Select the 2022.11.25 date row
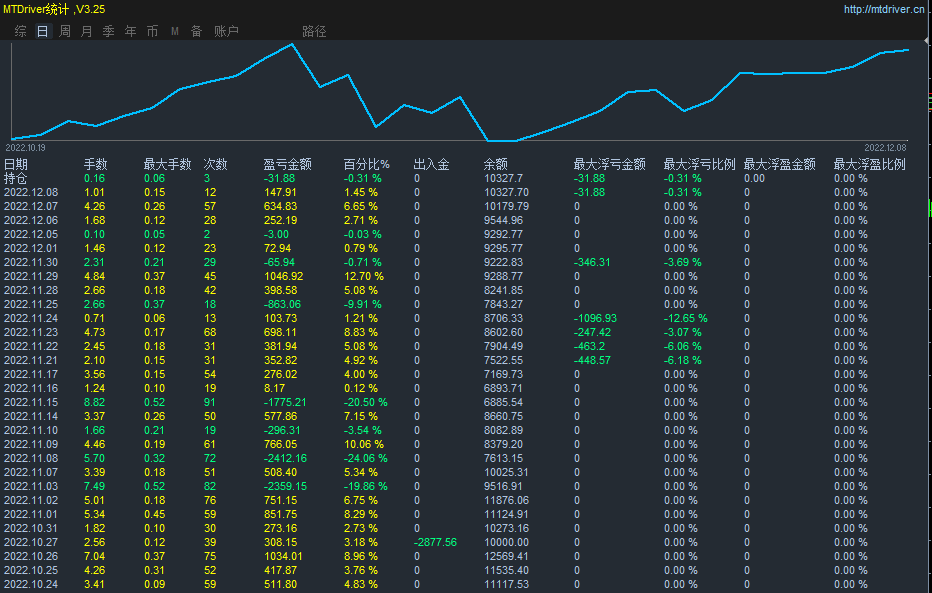 (x=31, y=304)
